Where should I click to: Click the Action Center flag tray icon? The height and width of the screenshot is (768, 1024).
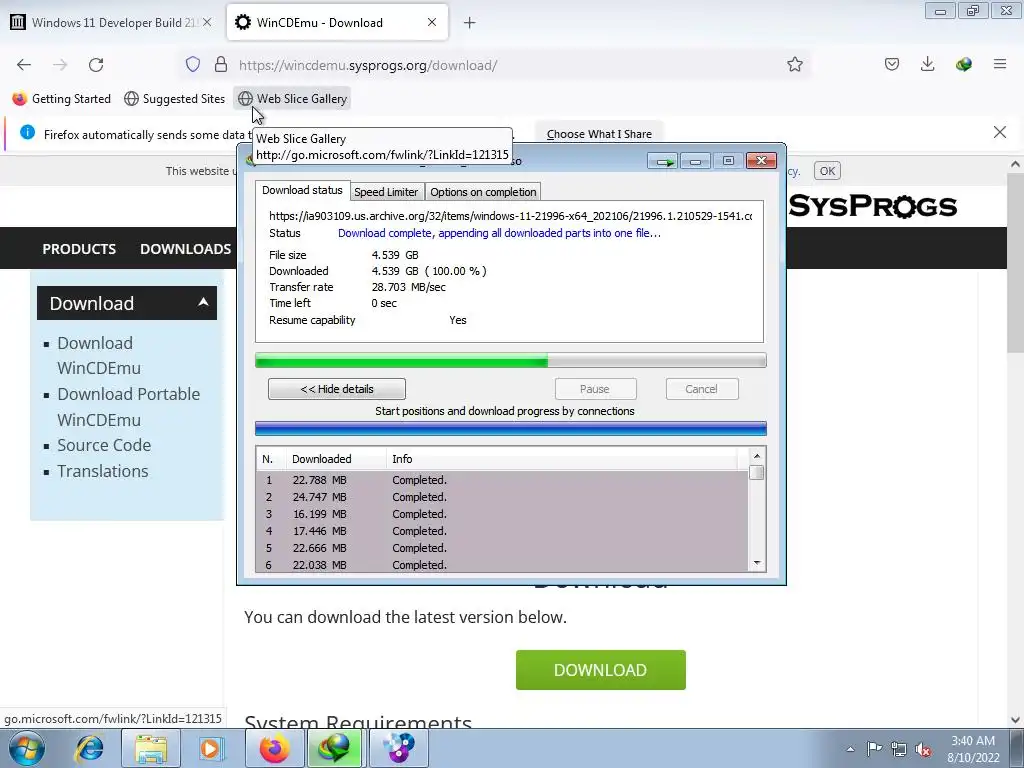pos(874,749)
